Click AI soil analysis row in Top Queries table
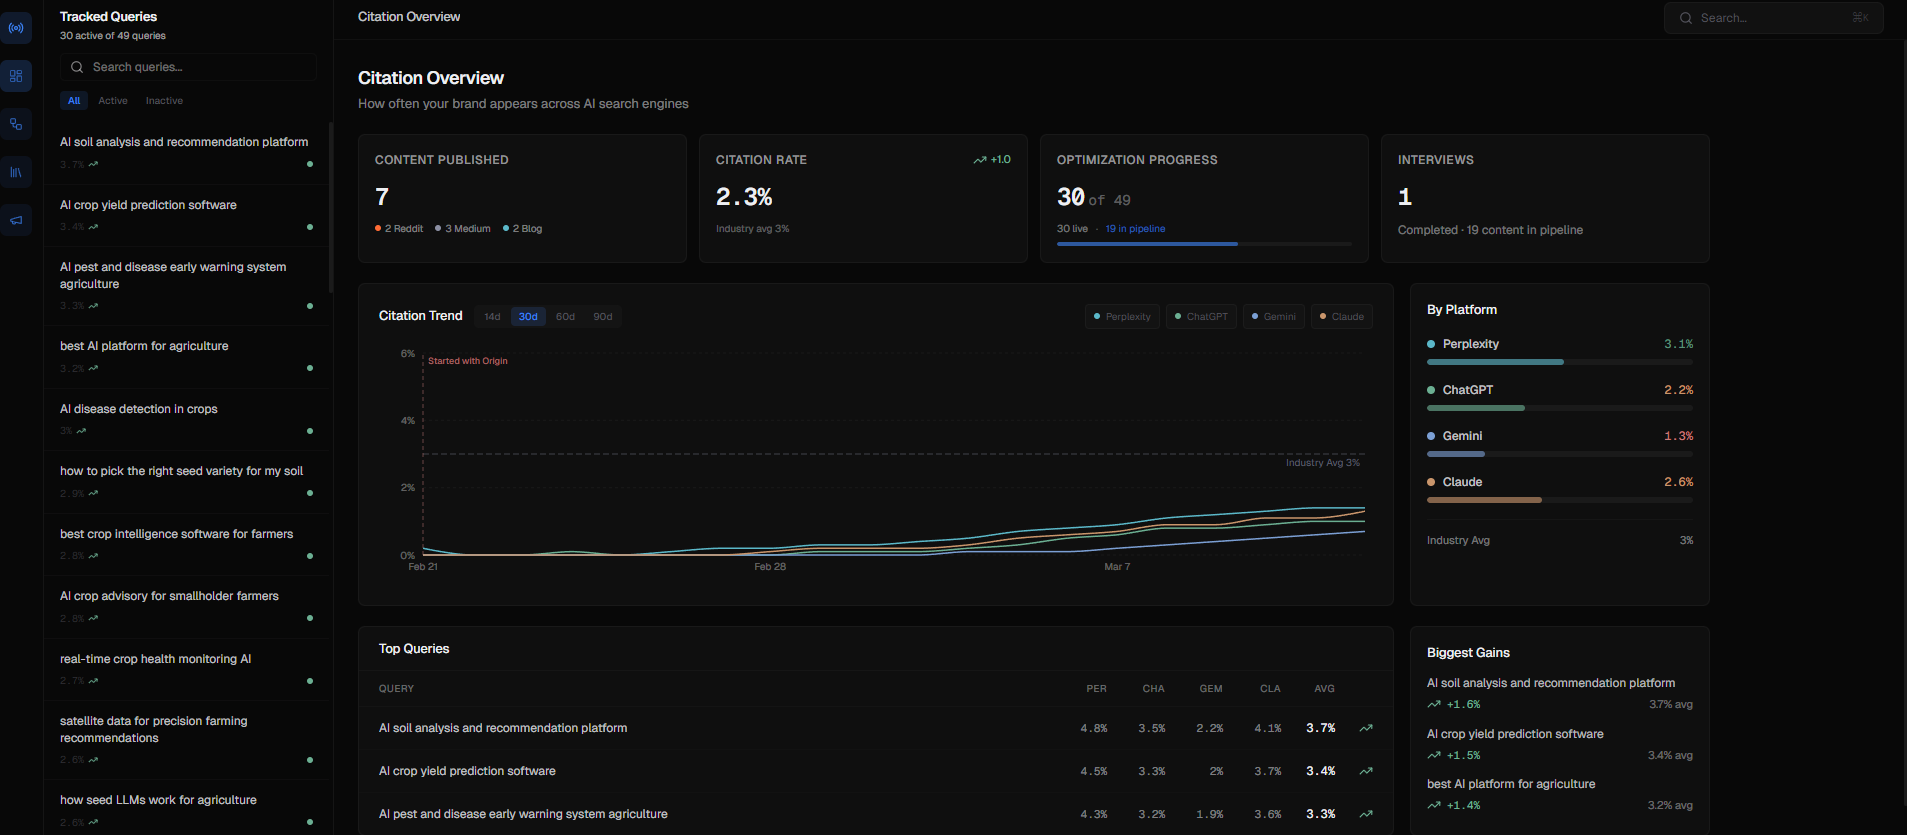 875,728
